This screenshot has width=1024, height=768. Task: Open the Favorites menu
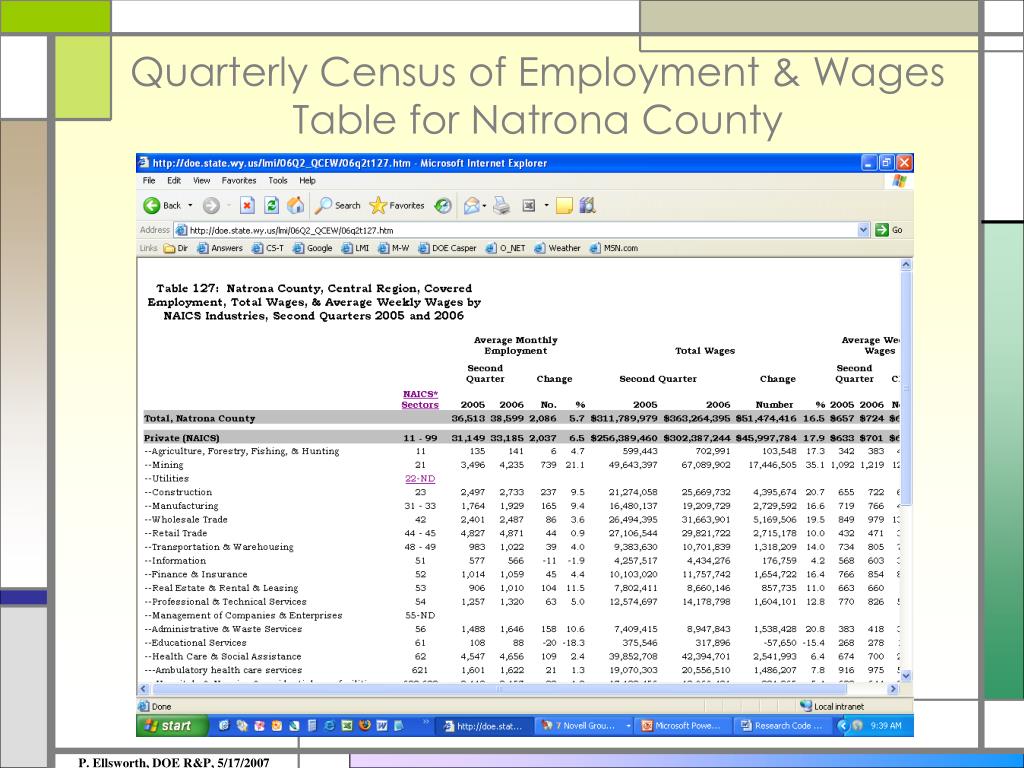point(238,181)
